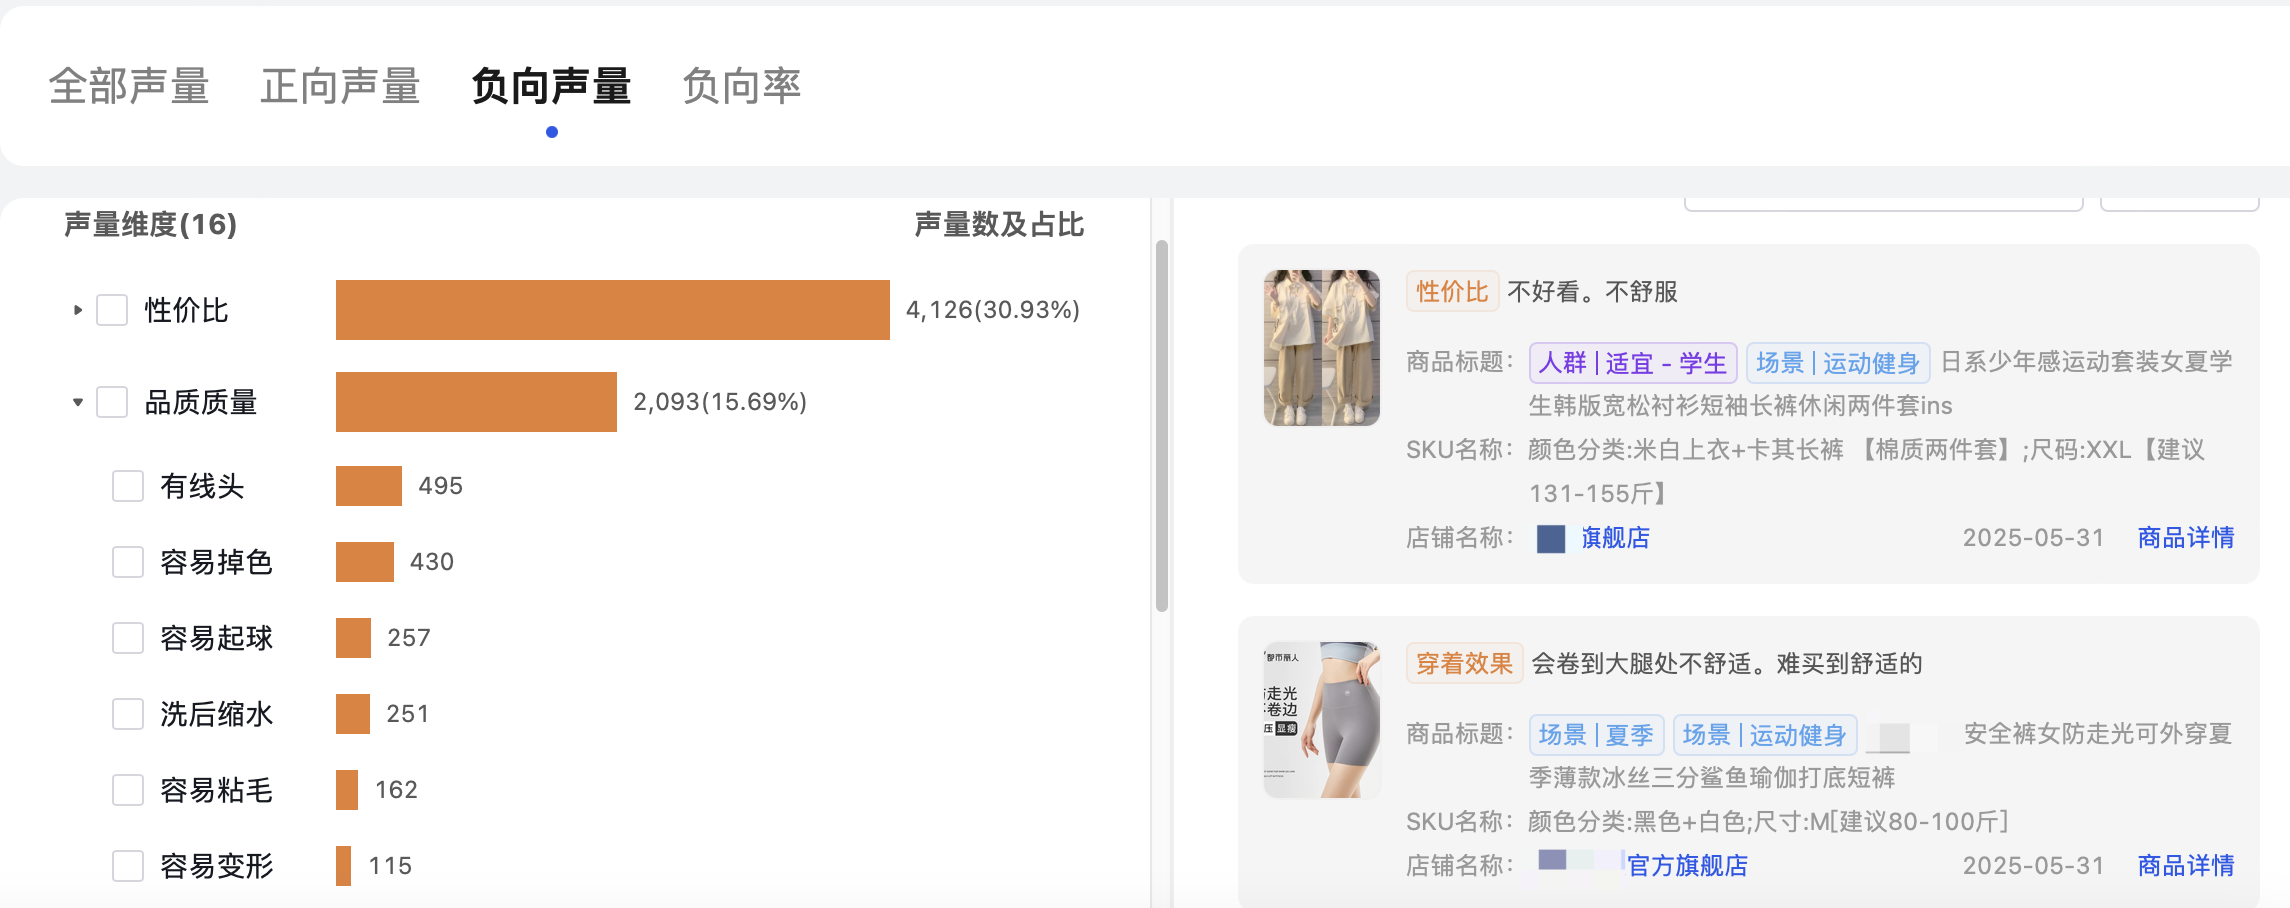
Task: Click the orange 性价比 volume bar
Action: (x=613, y=310)
